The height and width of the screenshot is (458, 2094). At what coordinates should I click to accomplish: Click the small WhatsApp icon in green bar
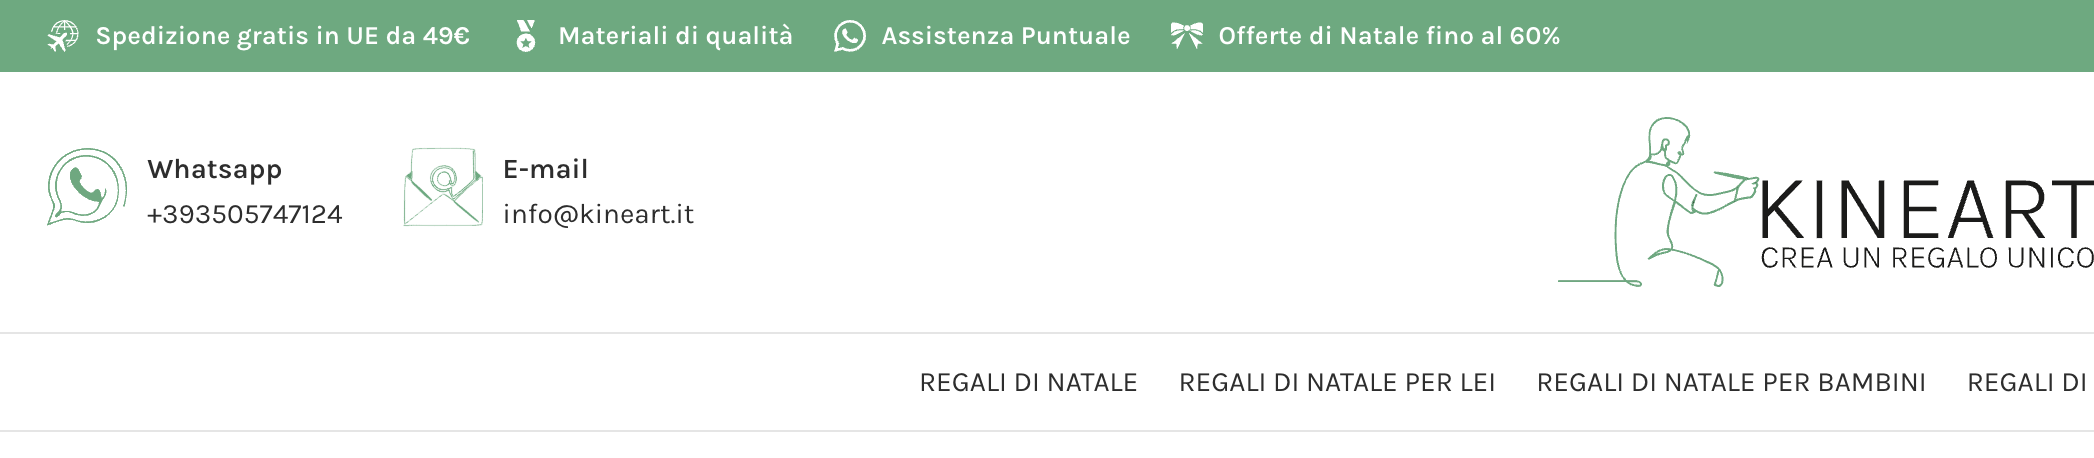[849, 36]
